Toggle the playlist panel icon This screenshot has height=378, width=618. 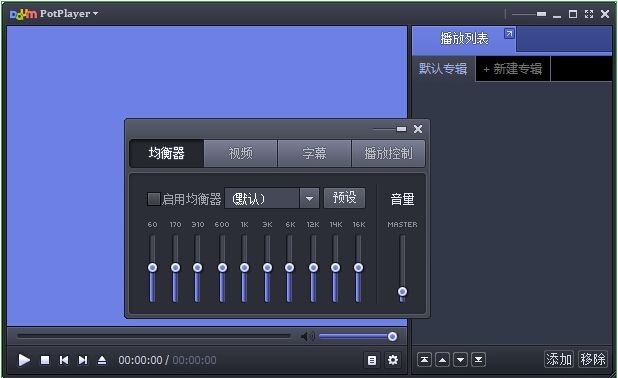(x=372, y=360)
